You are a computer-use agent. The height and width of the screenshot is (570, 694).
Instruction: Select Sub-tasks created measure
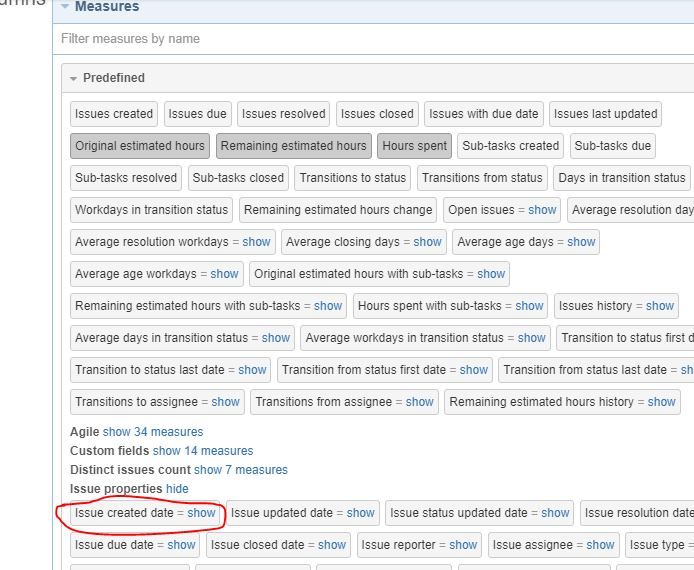510,146
